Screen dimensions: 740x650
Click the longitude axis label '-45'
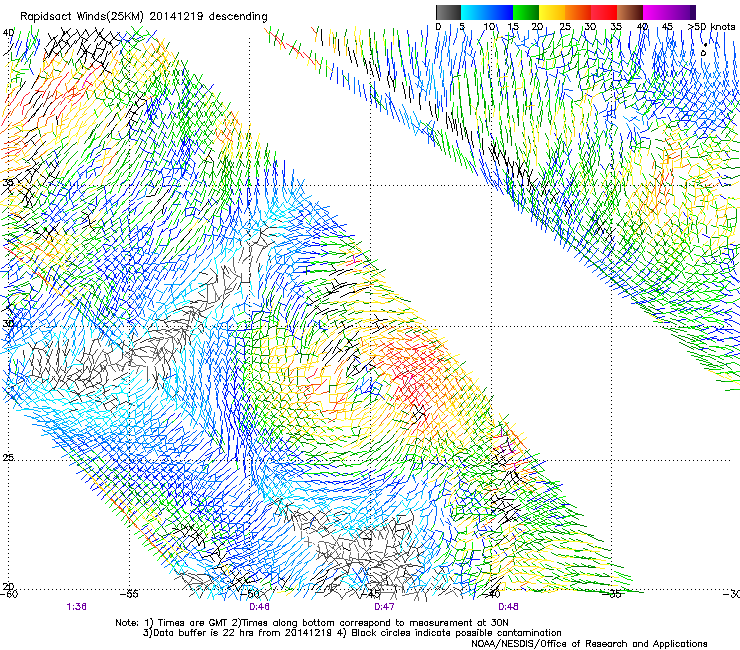(x=371, y=594)
